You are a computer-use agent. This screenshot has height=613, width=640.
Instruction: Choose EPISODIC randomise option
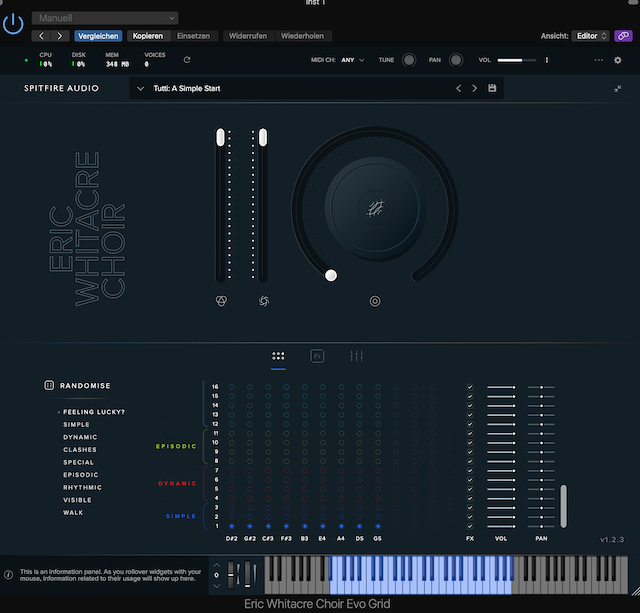click(x=81, y=475)
